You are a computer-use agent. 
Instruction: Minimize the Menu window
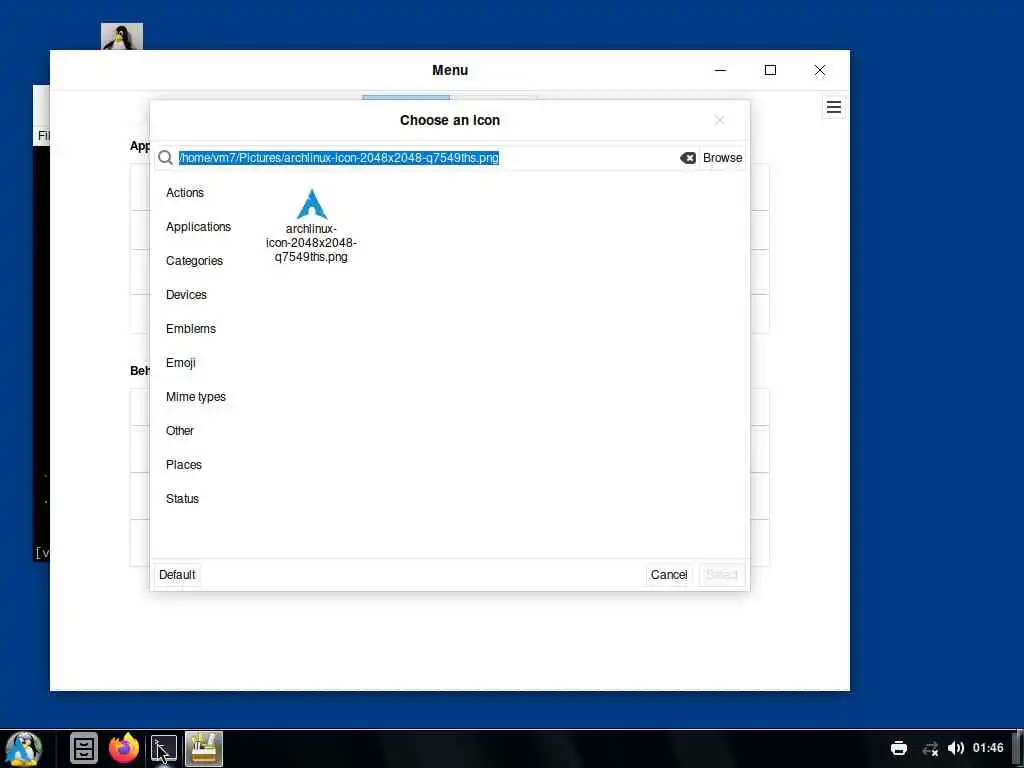point(720,70)
